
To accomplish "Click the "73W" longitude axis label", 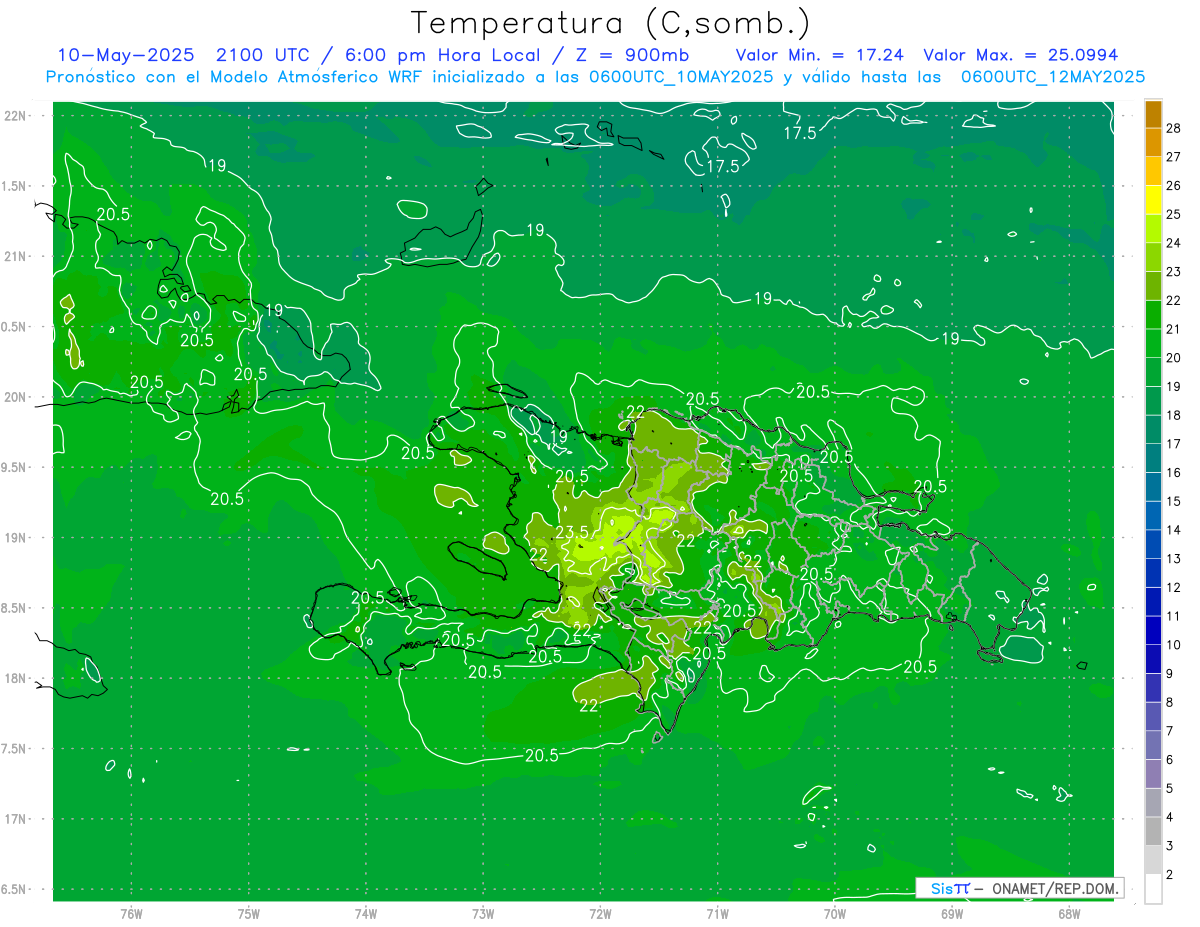I will pos(483,913).
